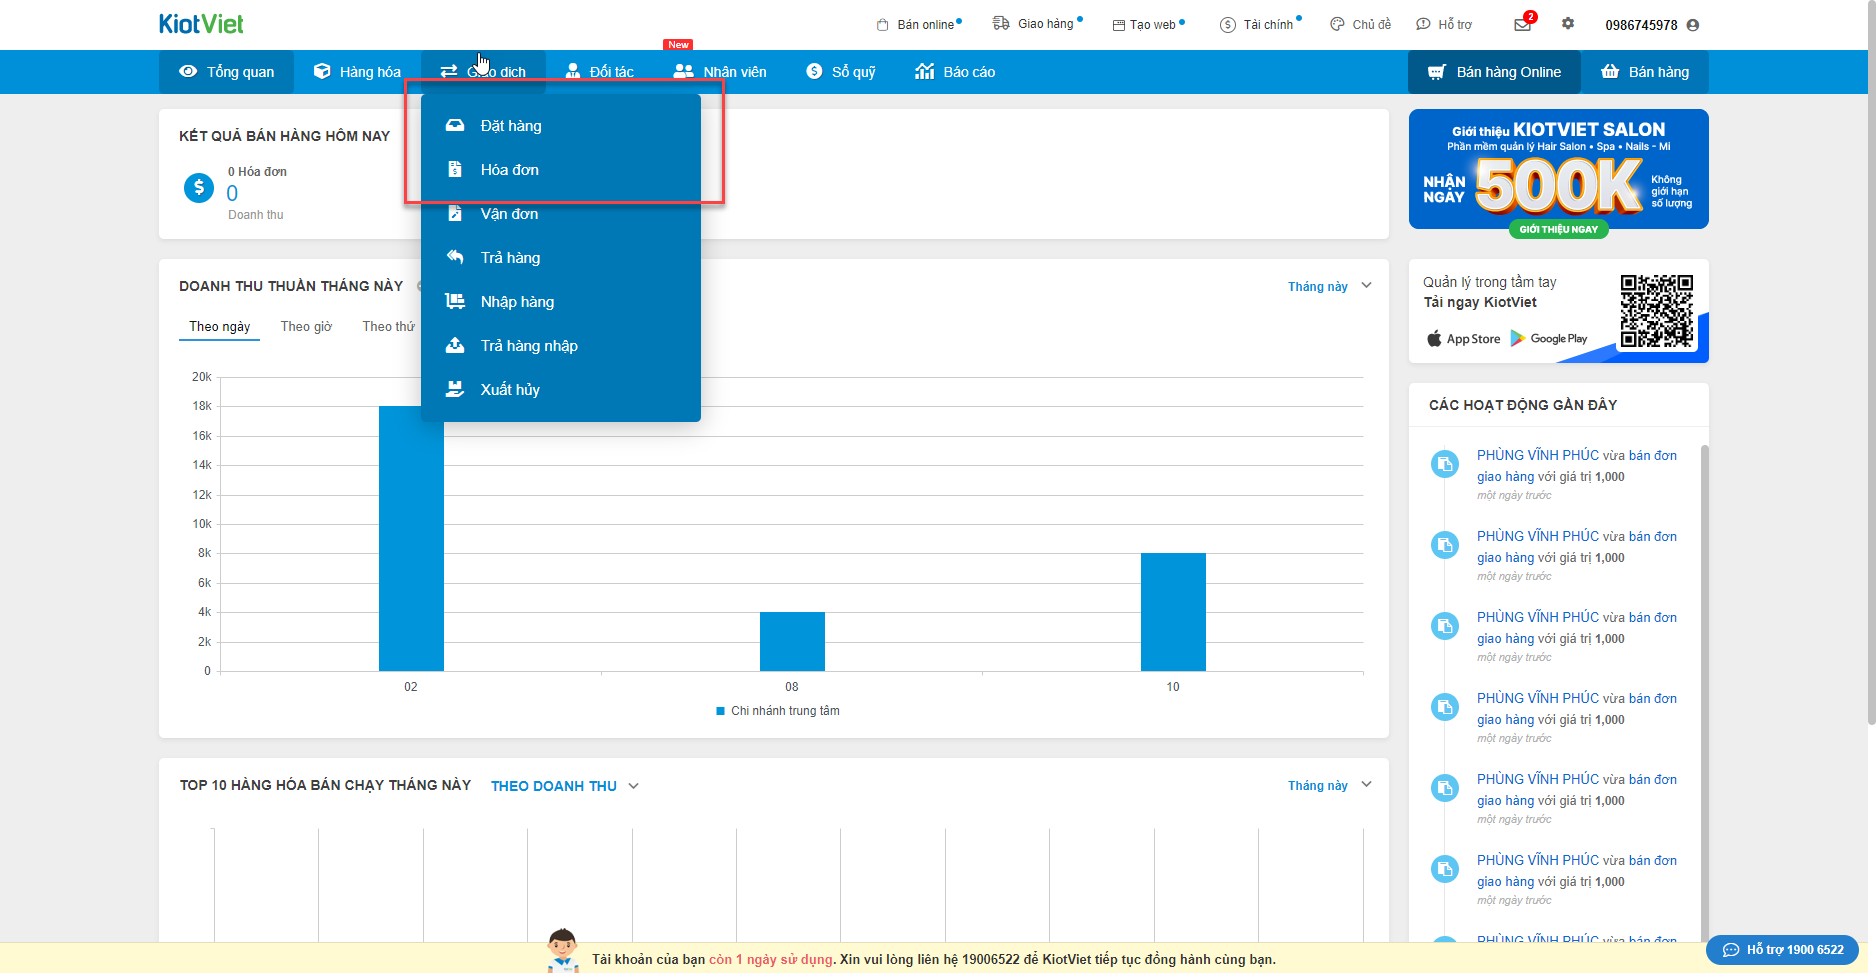The width and height of the screenshot is (1876, 973).
Task: Expand Tháng này filter for top 10 products
Action: pyautogui.click(x=1329, y=786)
